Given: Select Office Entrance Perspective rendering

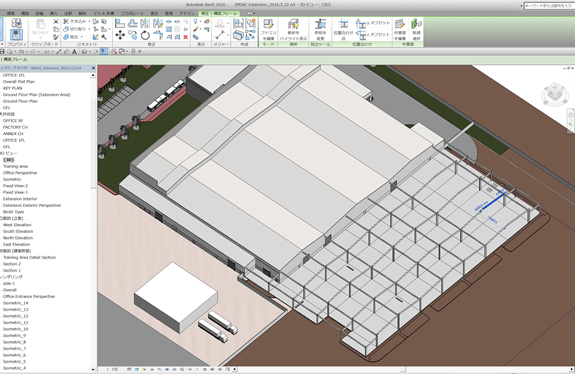Looking at the screenshot, I should (x=29, y=296).
